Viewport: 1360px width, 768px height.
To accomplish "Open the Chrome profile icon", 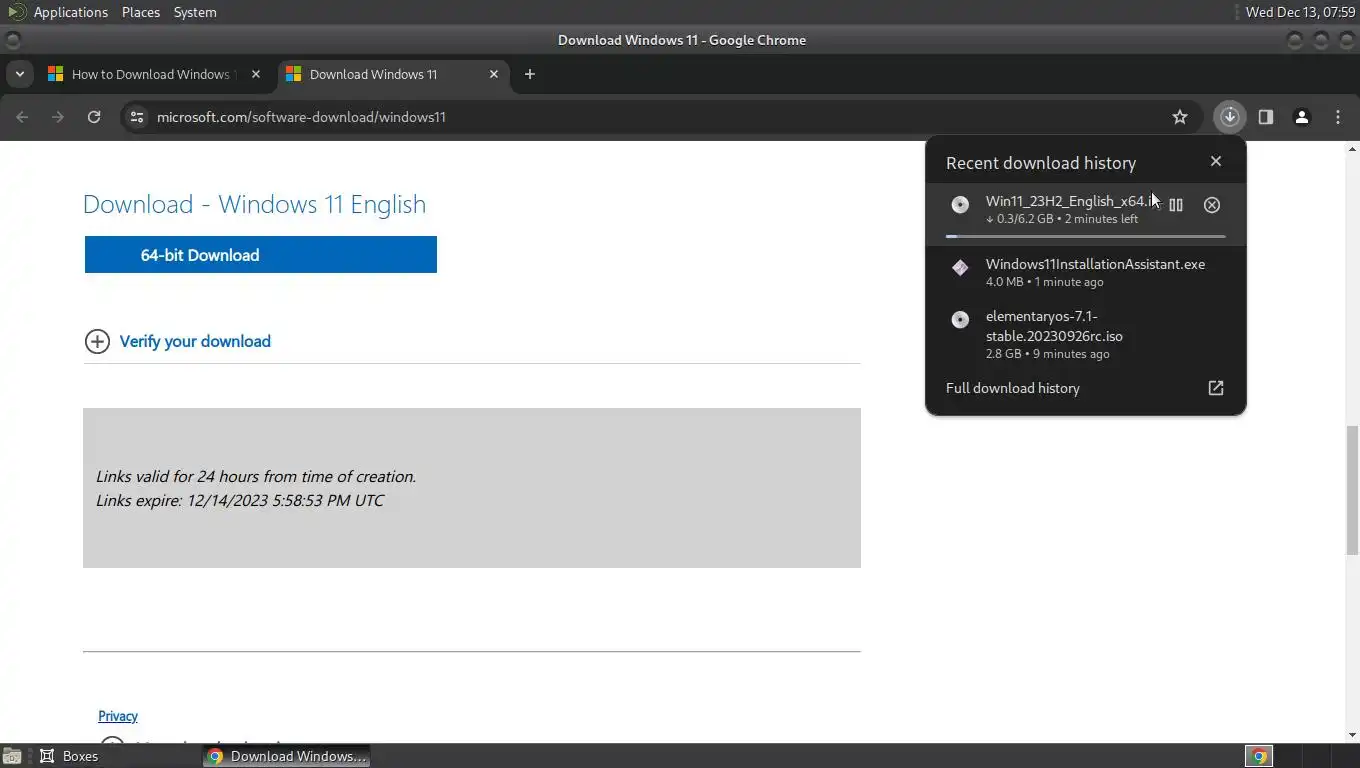I will coord(1302,117).
